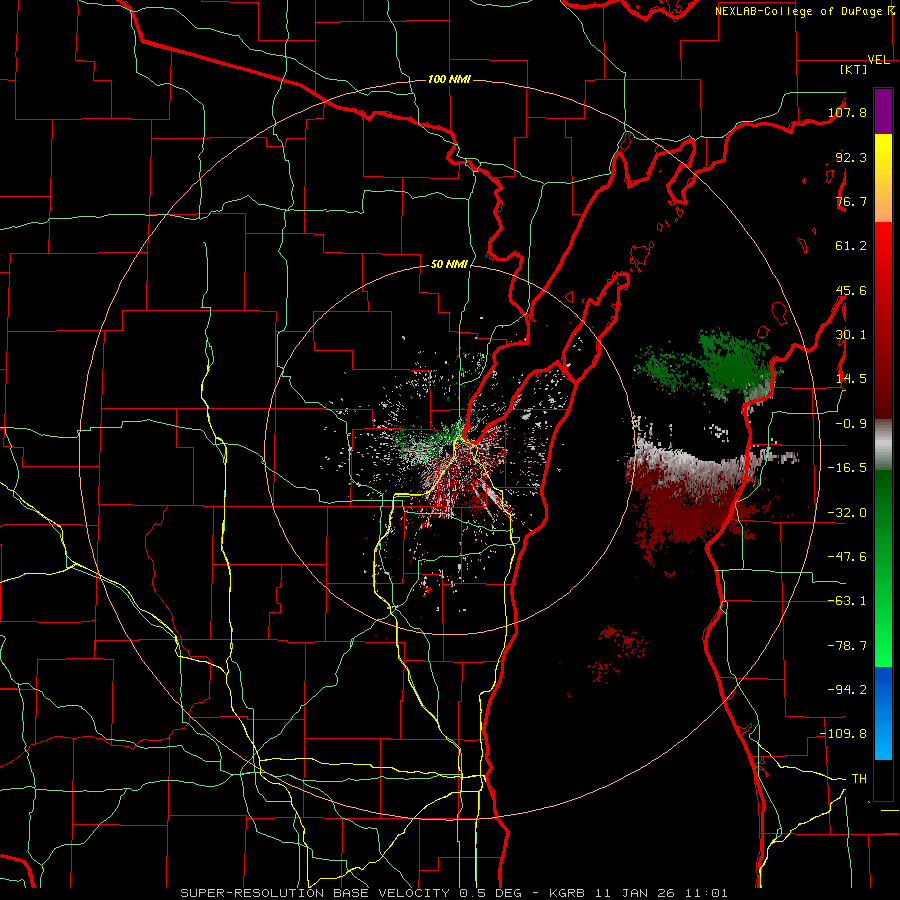Pick the red segment of the color bar
Viewport: 900px width, 900px height.
pyautogui.click(x=883, y=320)
